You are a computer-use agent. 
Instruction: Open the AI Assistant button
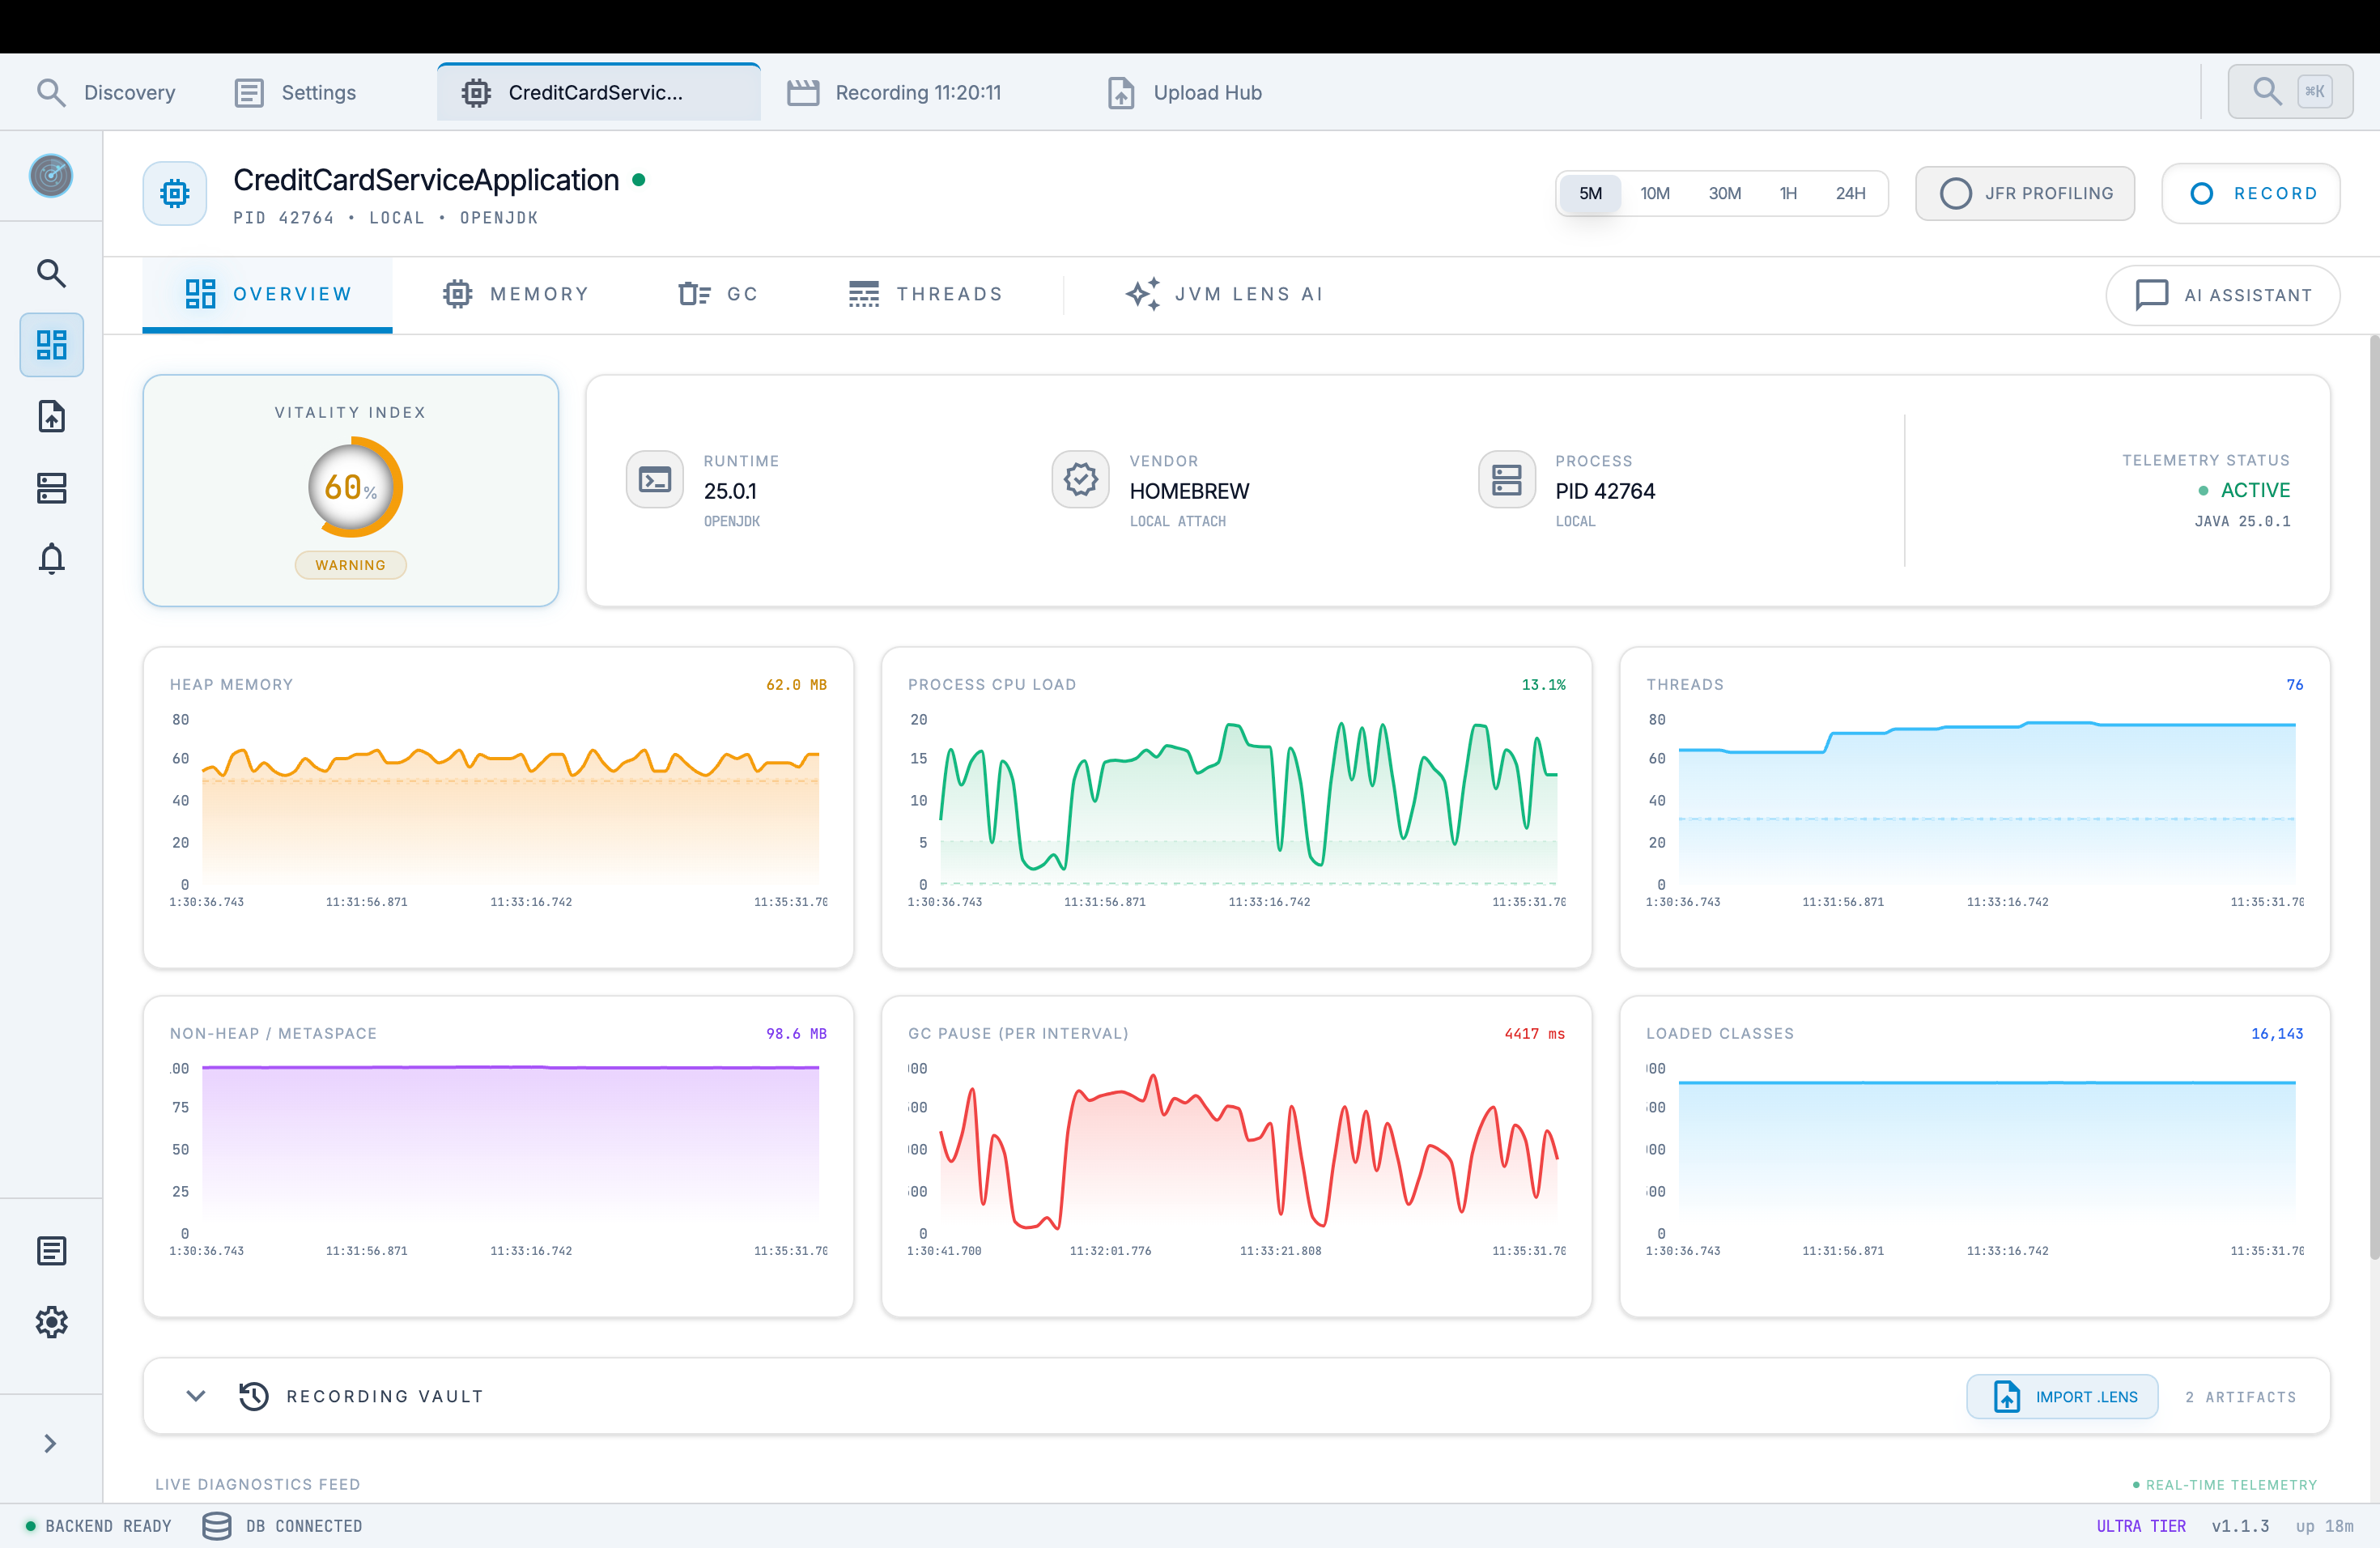2222,295
